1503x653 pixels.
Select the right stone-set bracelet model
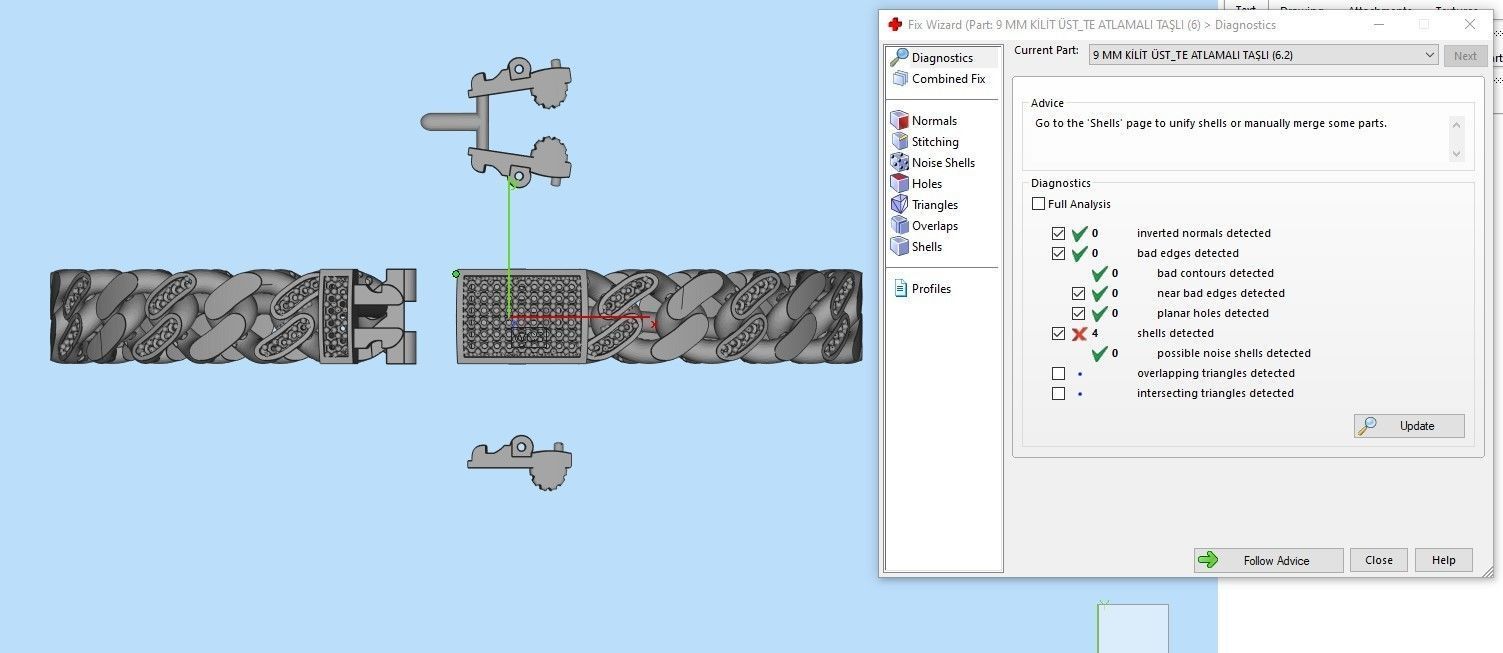tap(660, 316)
